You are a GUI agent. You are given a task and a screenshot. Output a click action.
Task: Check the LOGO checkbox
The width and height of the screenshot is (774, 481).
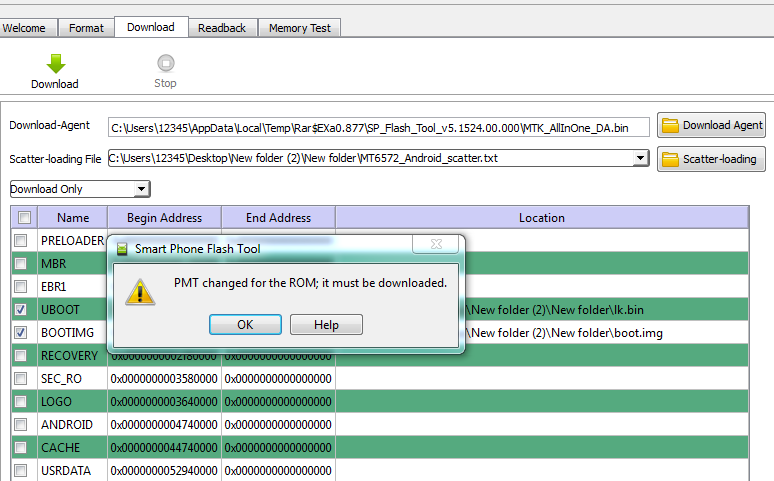[20, 401]
